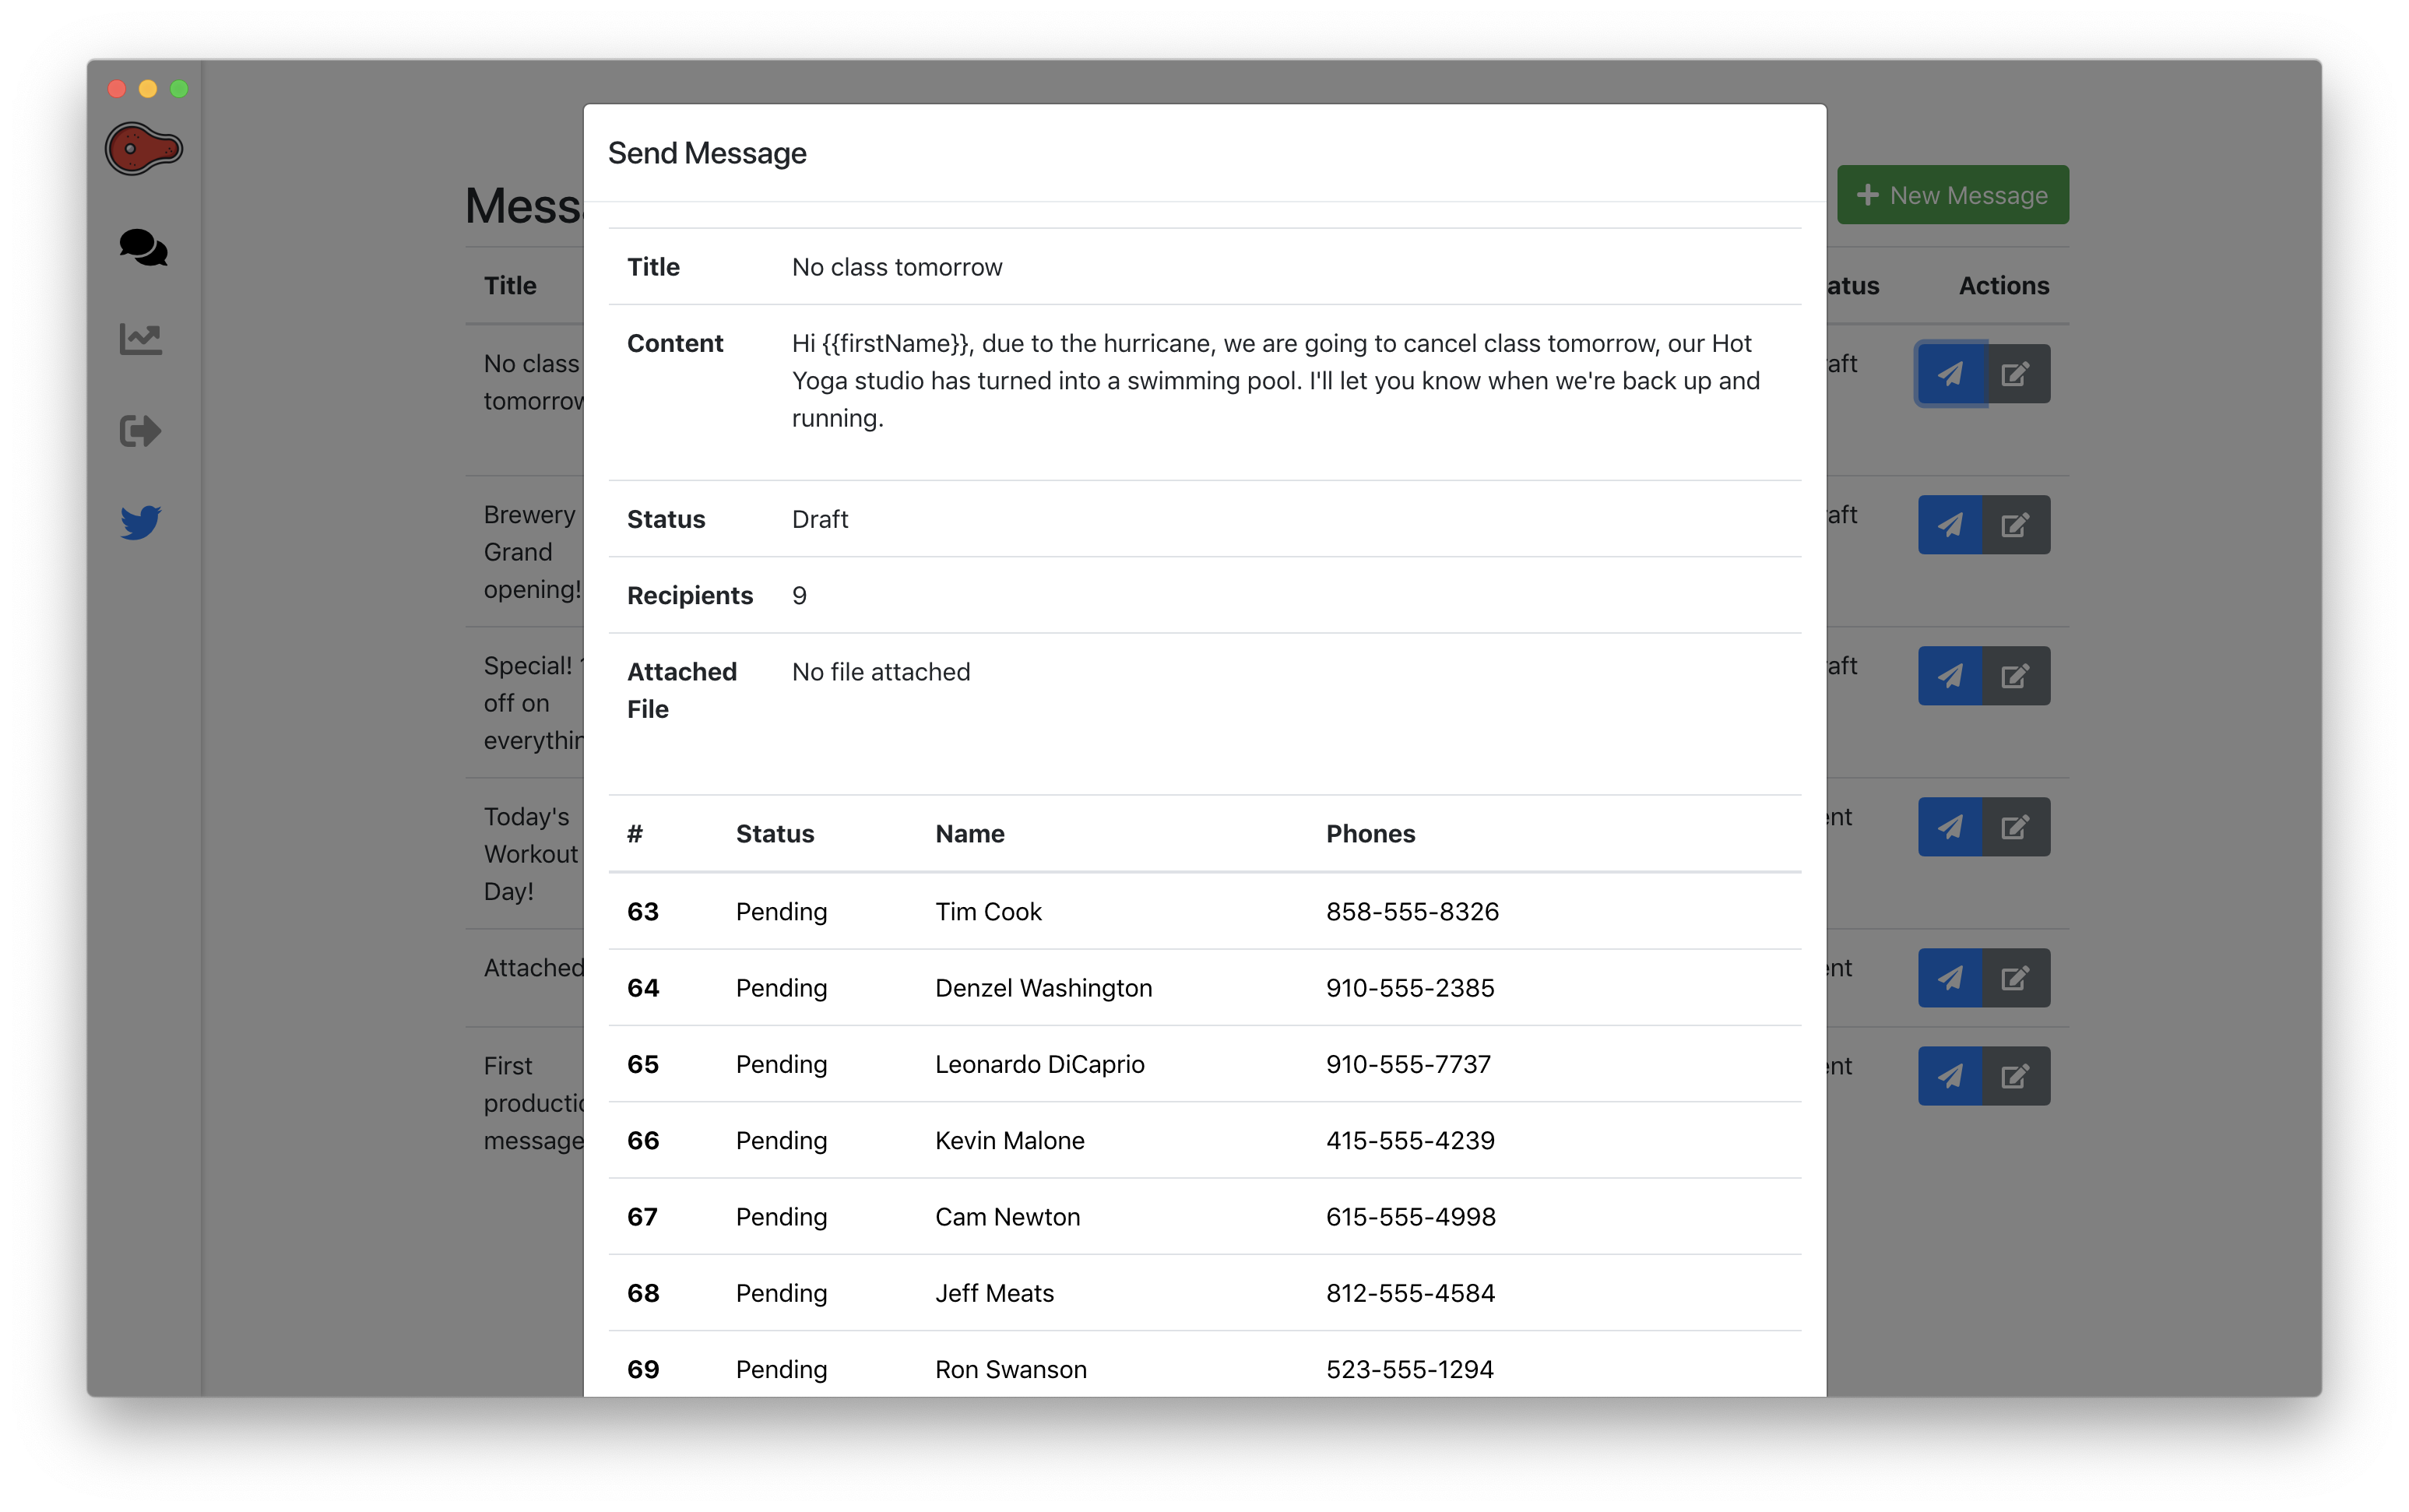This screenshot has height=1512, width=2409.
Task: Click the Name column header in recipients table
Action: click(969, 834)
